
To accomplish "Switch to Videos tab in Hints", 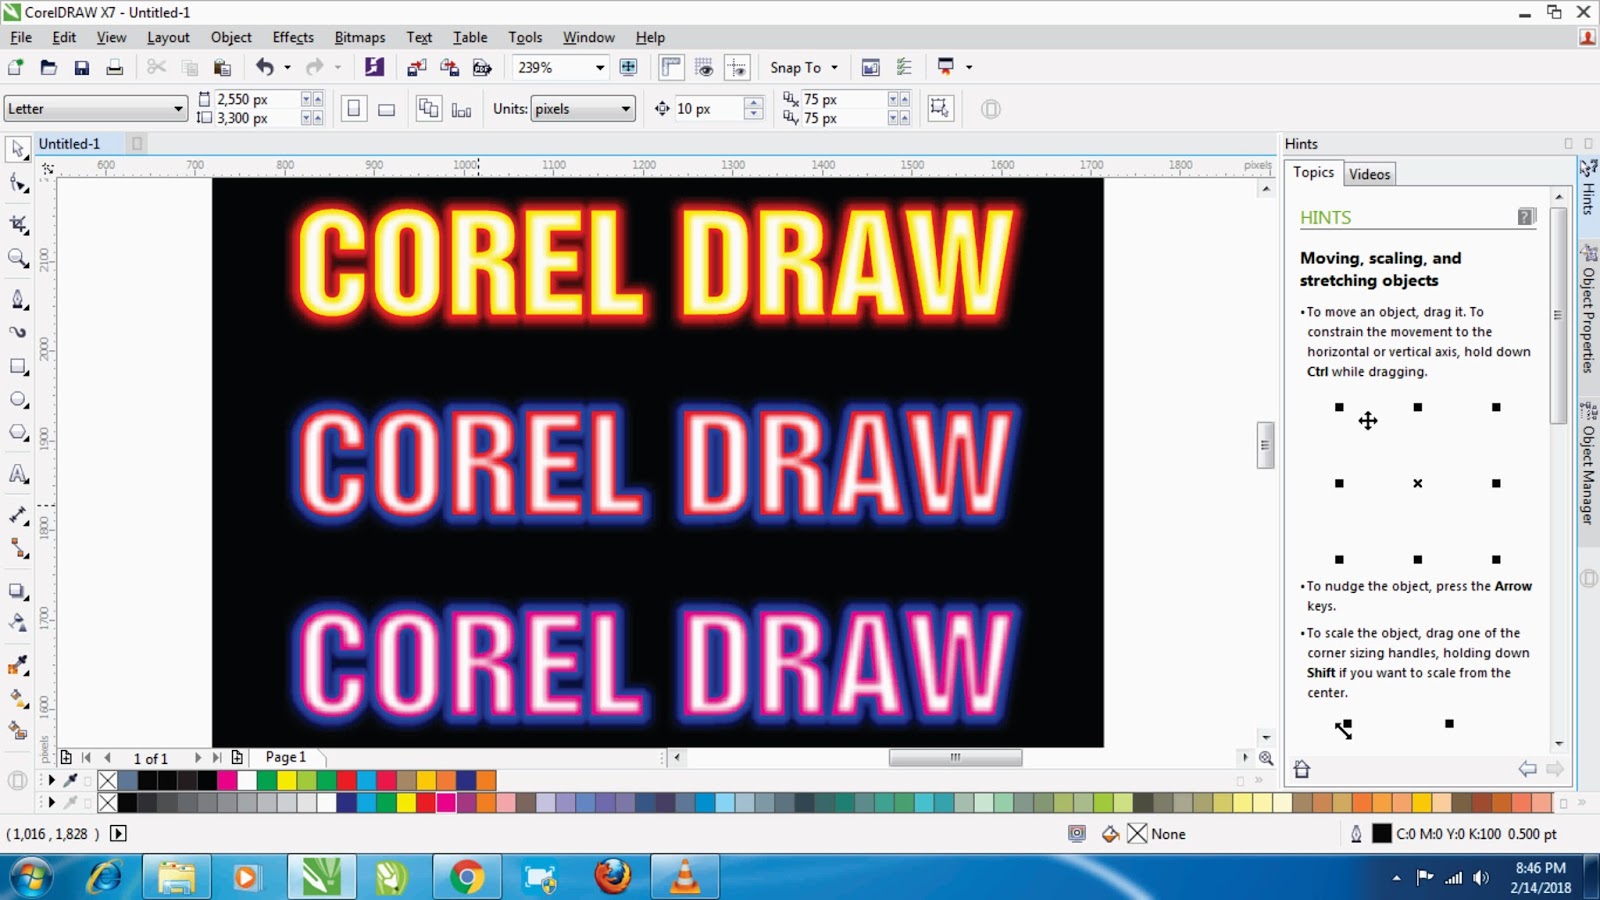I will (1369, 174).
